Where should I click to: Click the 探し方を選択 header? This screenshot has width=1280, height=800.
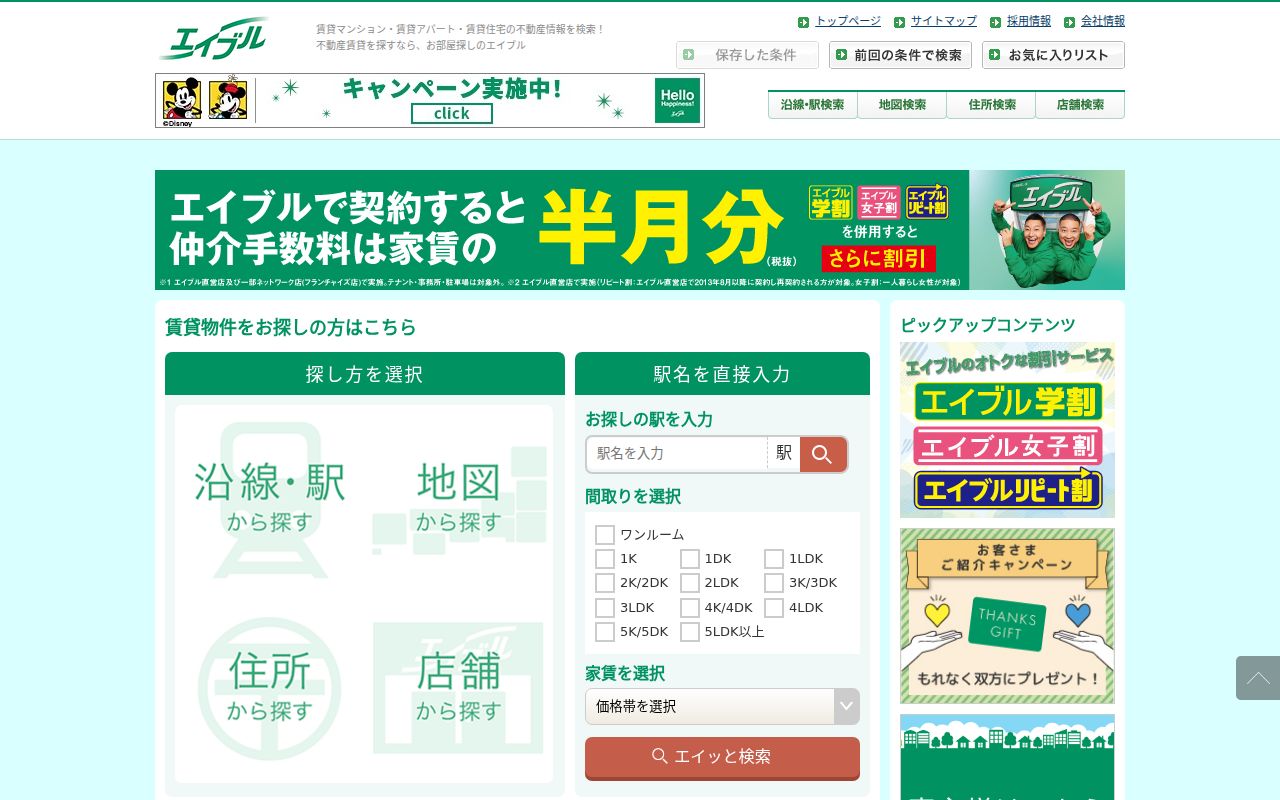click(x=365, y=374)
